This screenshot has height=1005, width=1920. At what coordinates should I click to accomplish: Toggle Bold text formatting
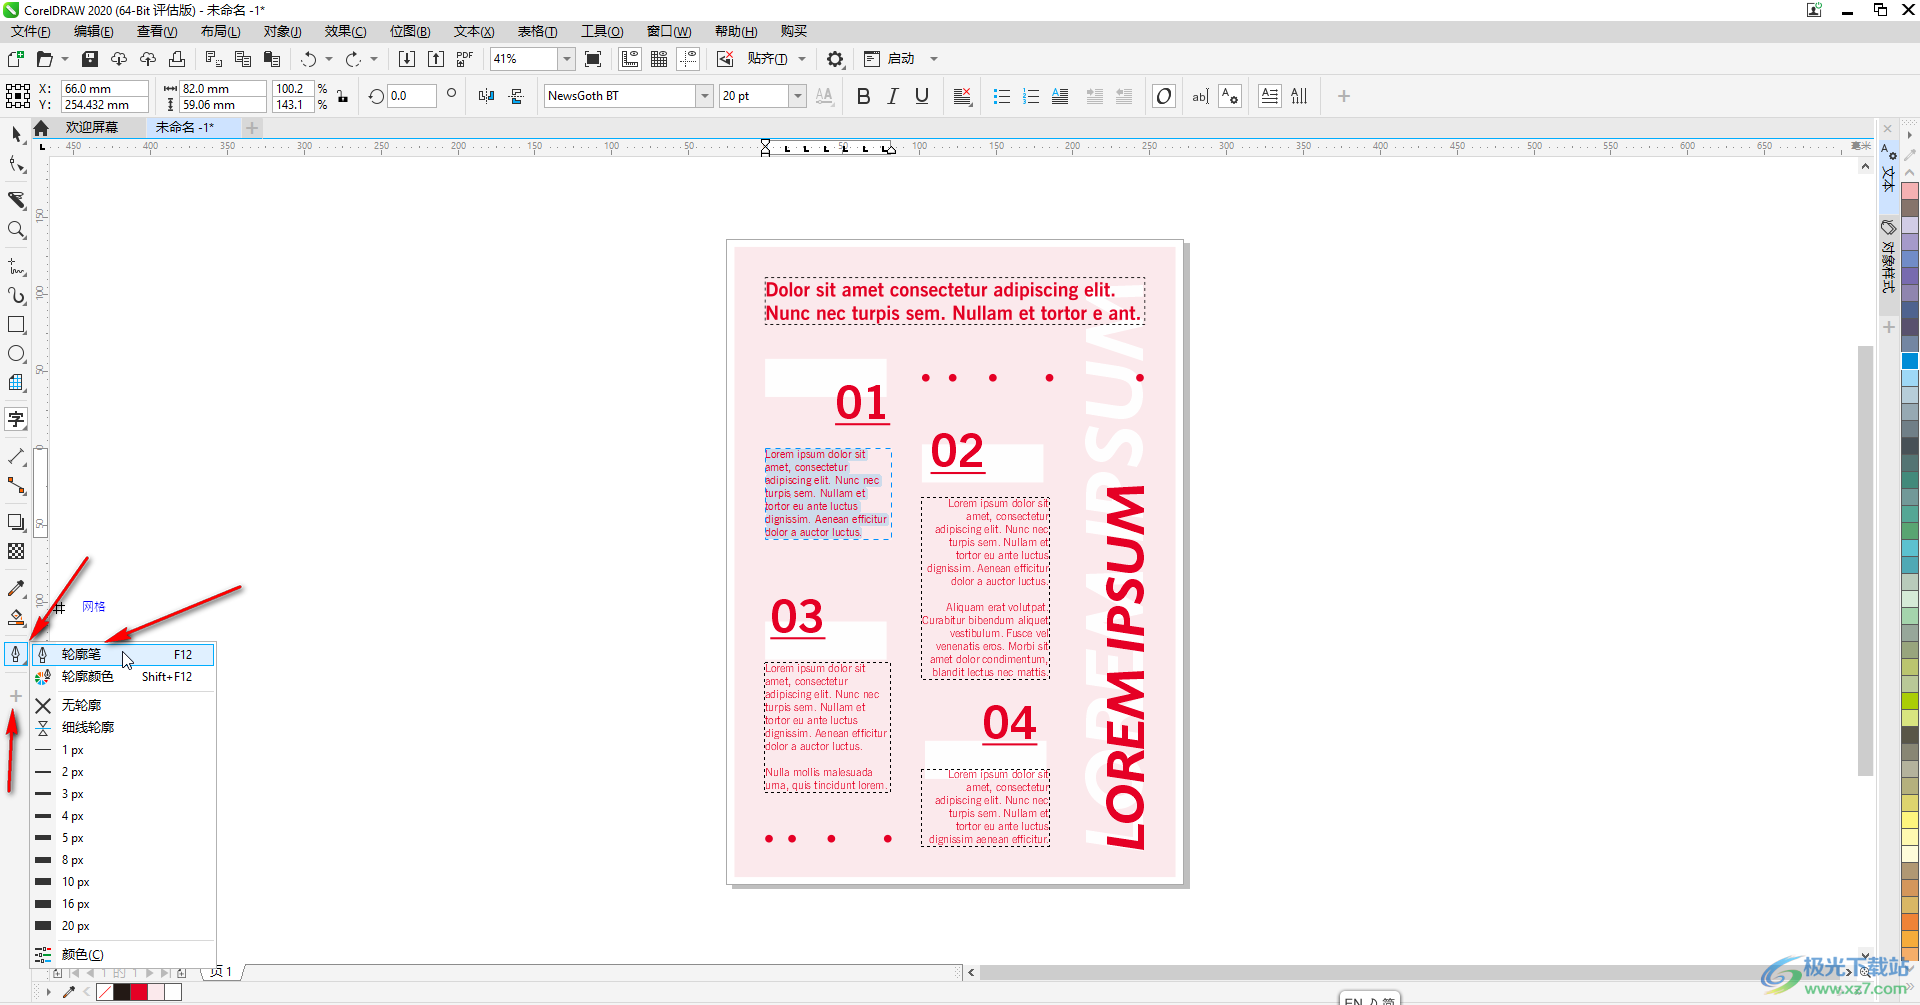click(x=863, y=96)
